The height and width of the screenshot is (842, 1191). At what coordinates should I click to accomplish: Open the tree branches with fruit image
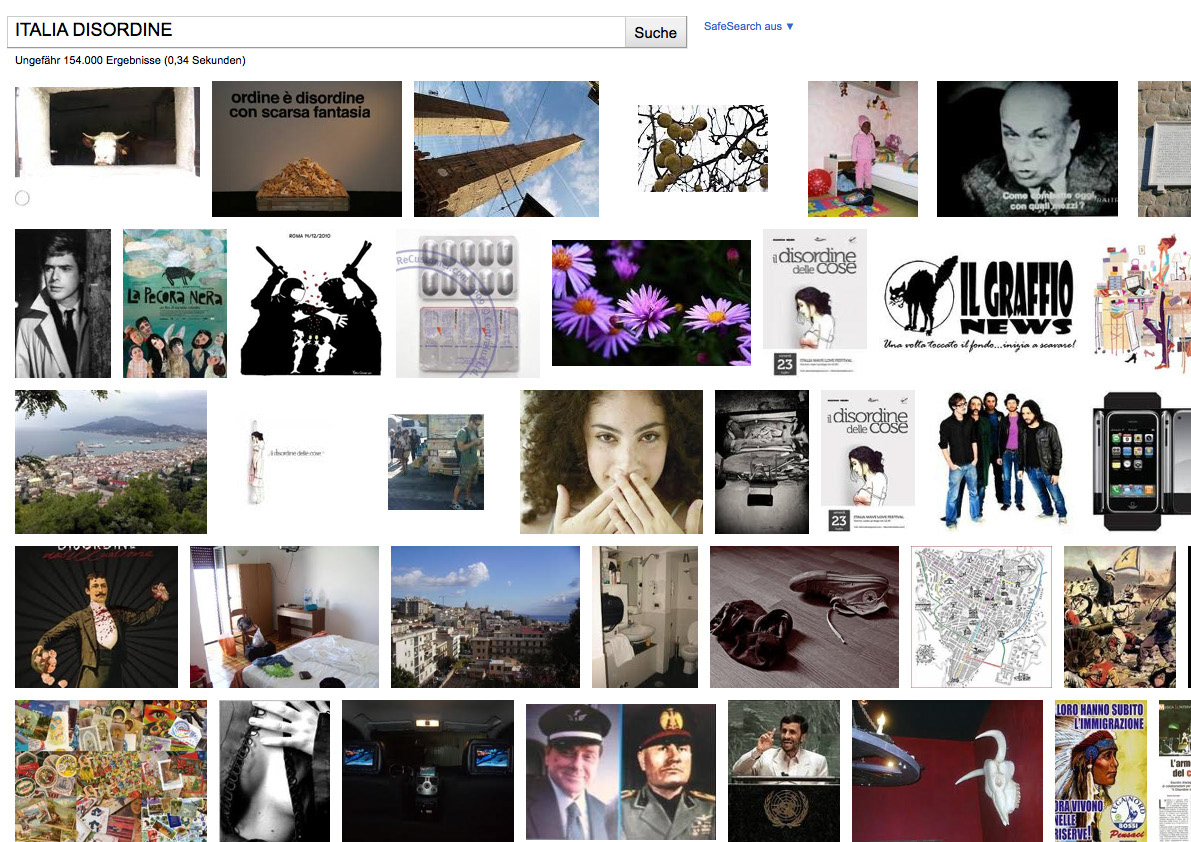[x=703, y=148]
